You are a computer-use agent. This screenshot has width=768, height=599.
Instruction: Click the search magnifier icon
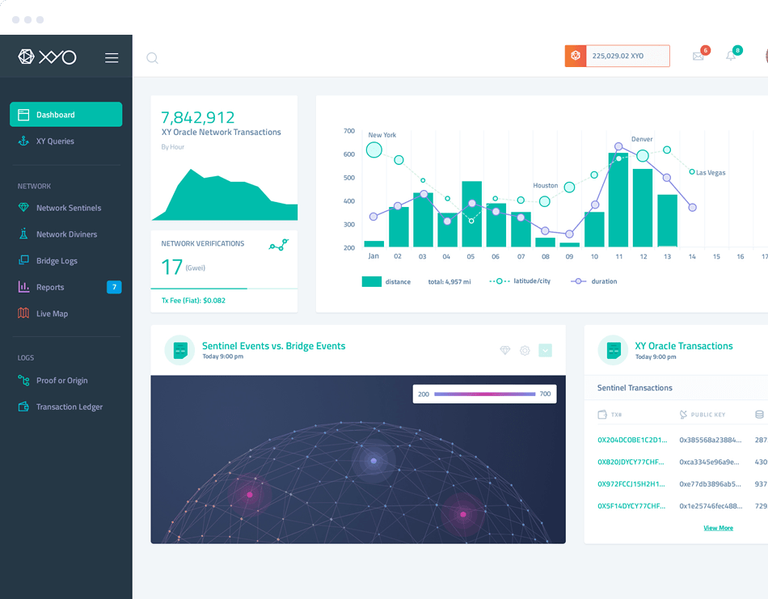pos(152,58)
